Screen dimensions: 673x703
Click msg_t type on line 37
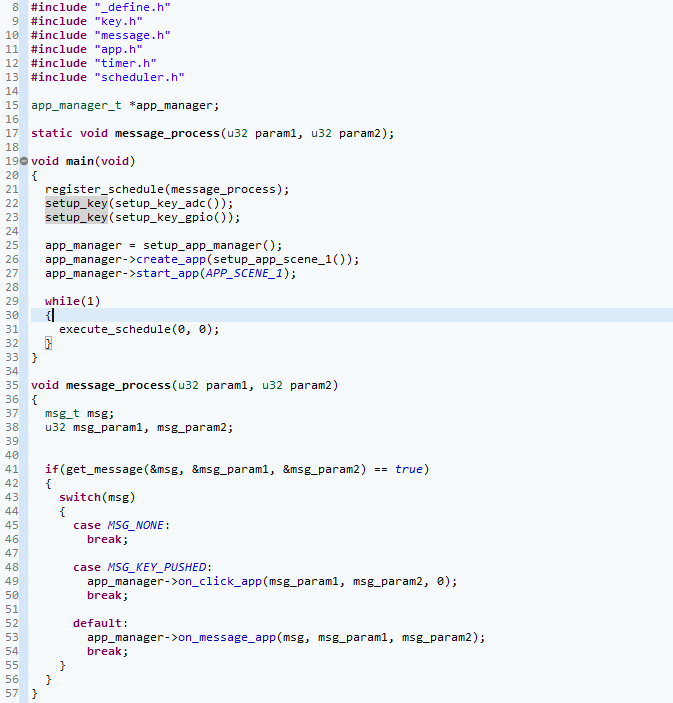62,413
